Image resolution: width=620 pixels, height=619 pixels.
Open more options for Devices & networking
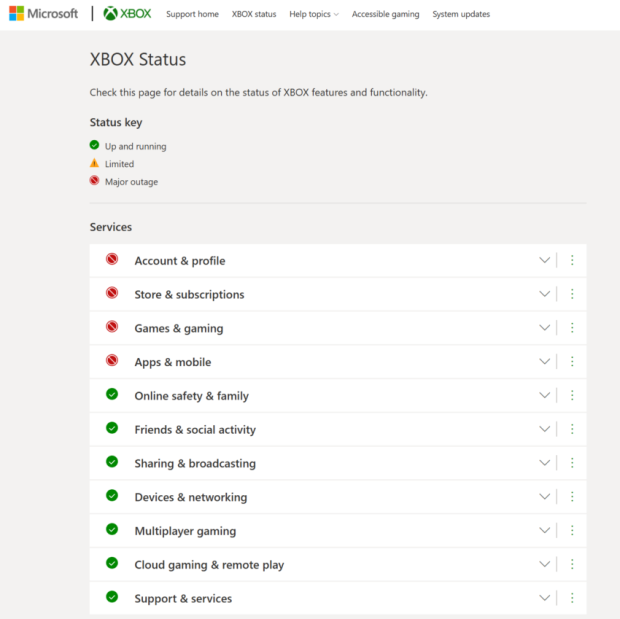point(572,496)
